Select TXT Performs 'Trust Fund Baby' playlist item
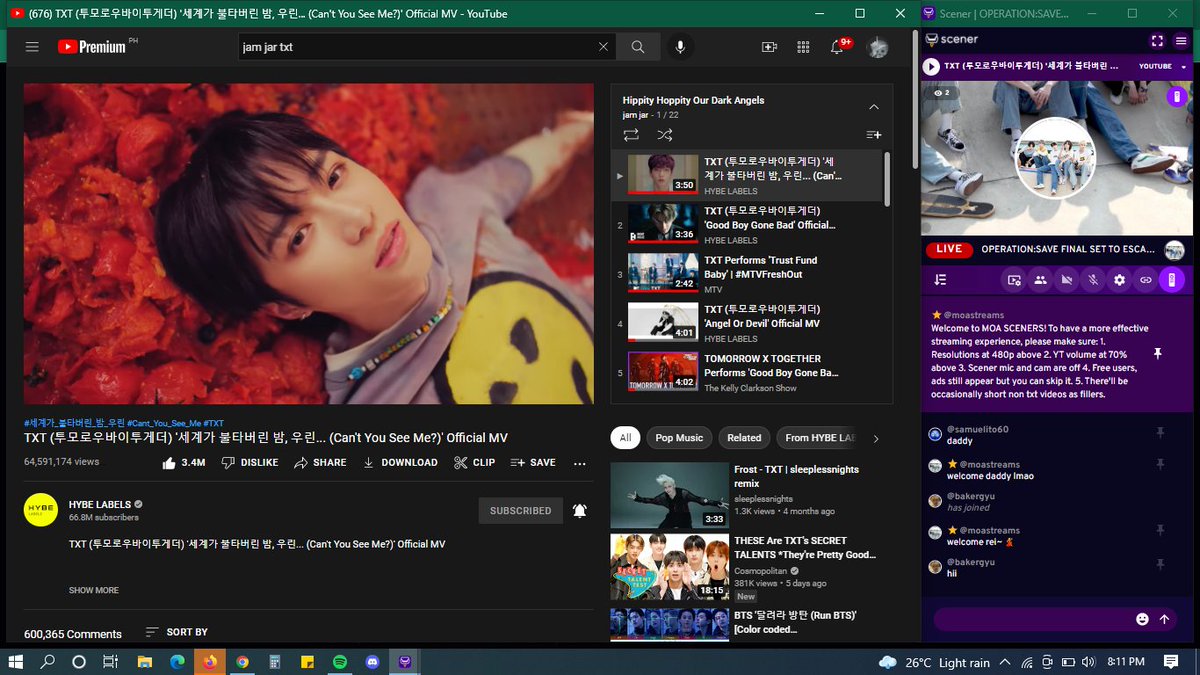 pos(747,274)
